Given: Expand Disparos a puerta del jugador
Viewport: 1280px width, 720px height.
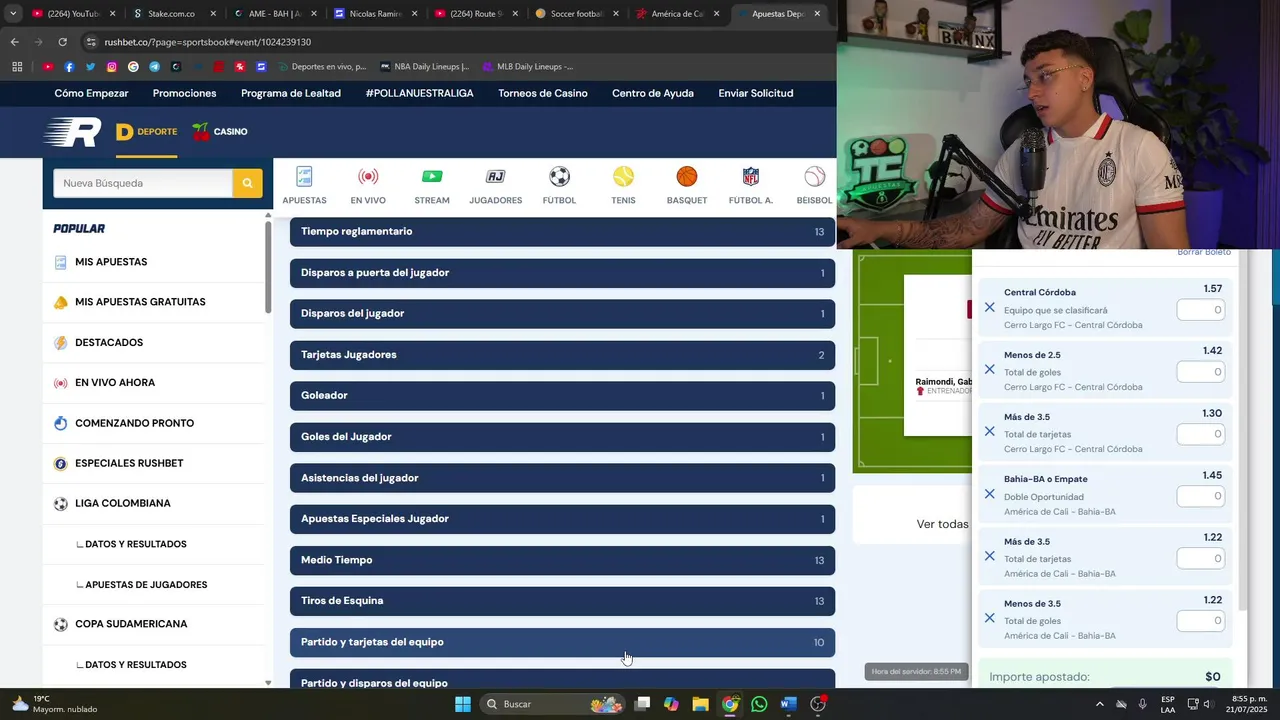Looking at the screenshot, I should (562, 273).
